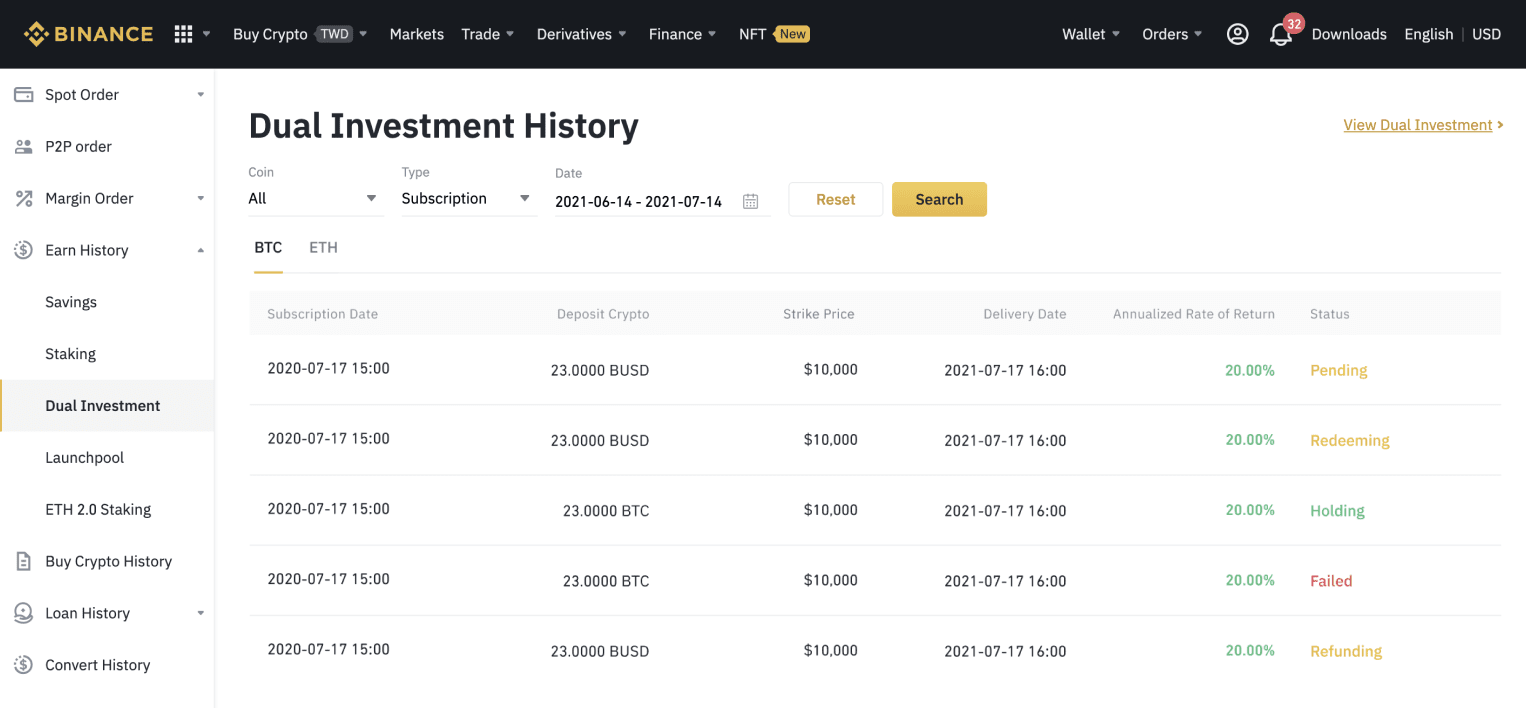
Task: Click $10,000 in the Pending row
Action: coord(830,369)
